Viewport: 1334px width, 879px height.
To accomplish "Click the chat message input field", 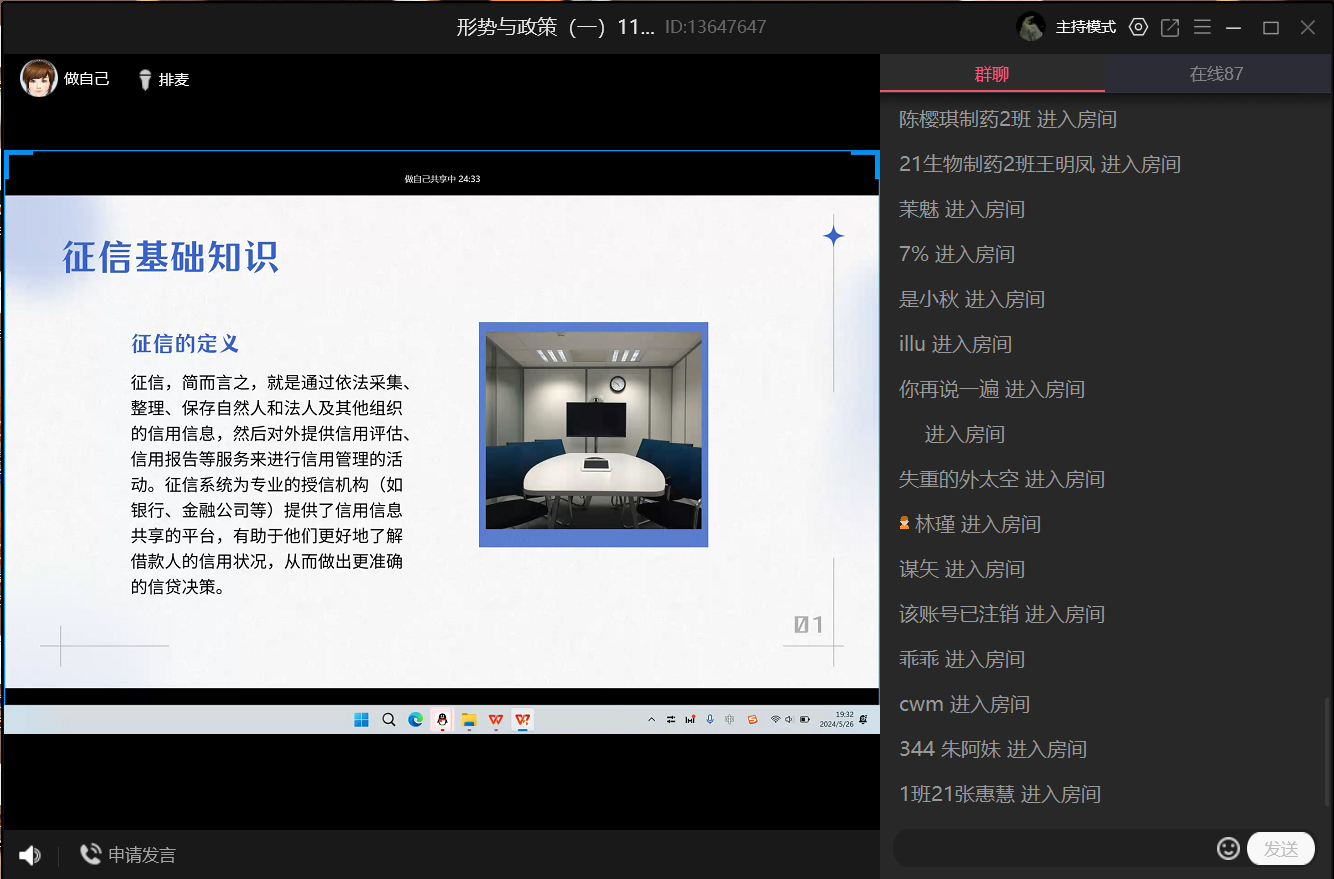I will [1050, 849].
